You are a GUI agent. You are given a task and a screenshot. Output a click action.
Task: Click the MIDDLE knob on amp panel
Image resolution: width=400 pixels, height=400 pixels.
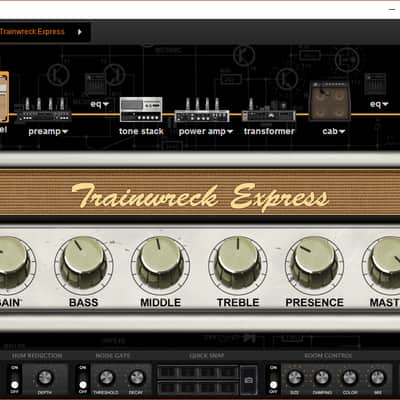[161, 262]
